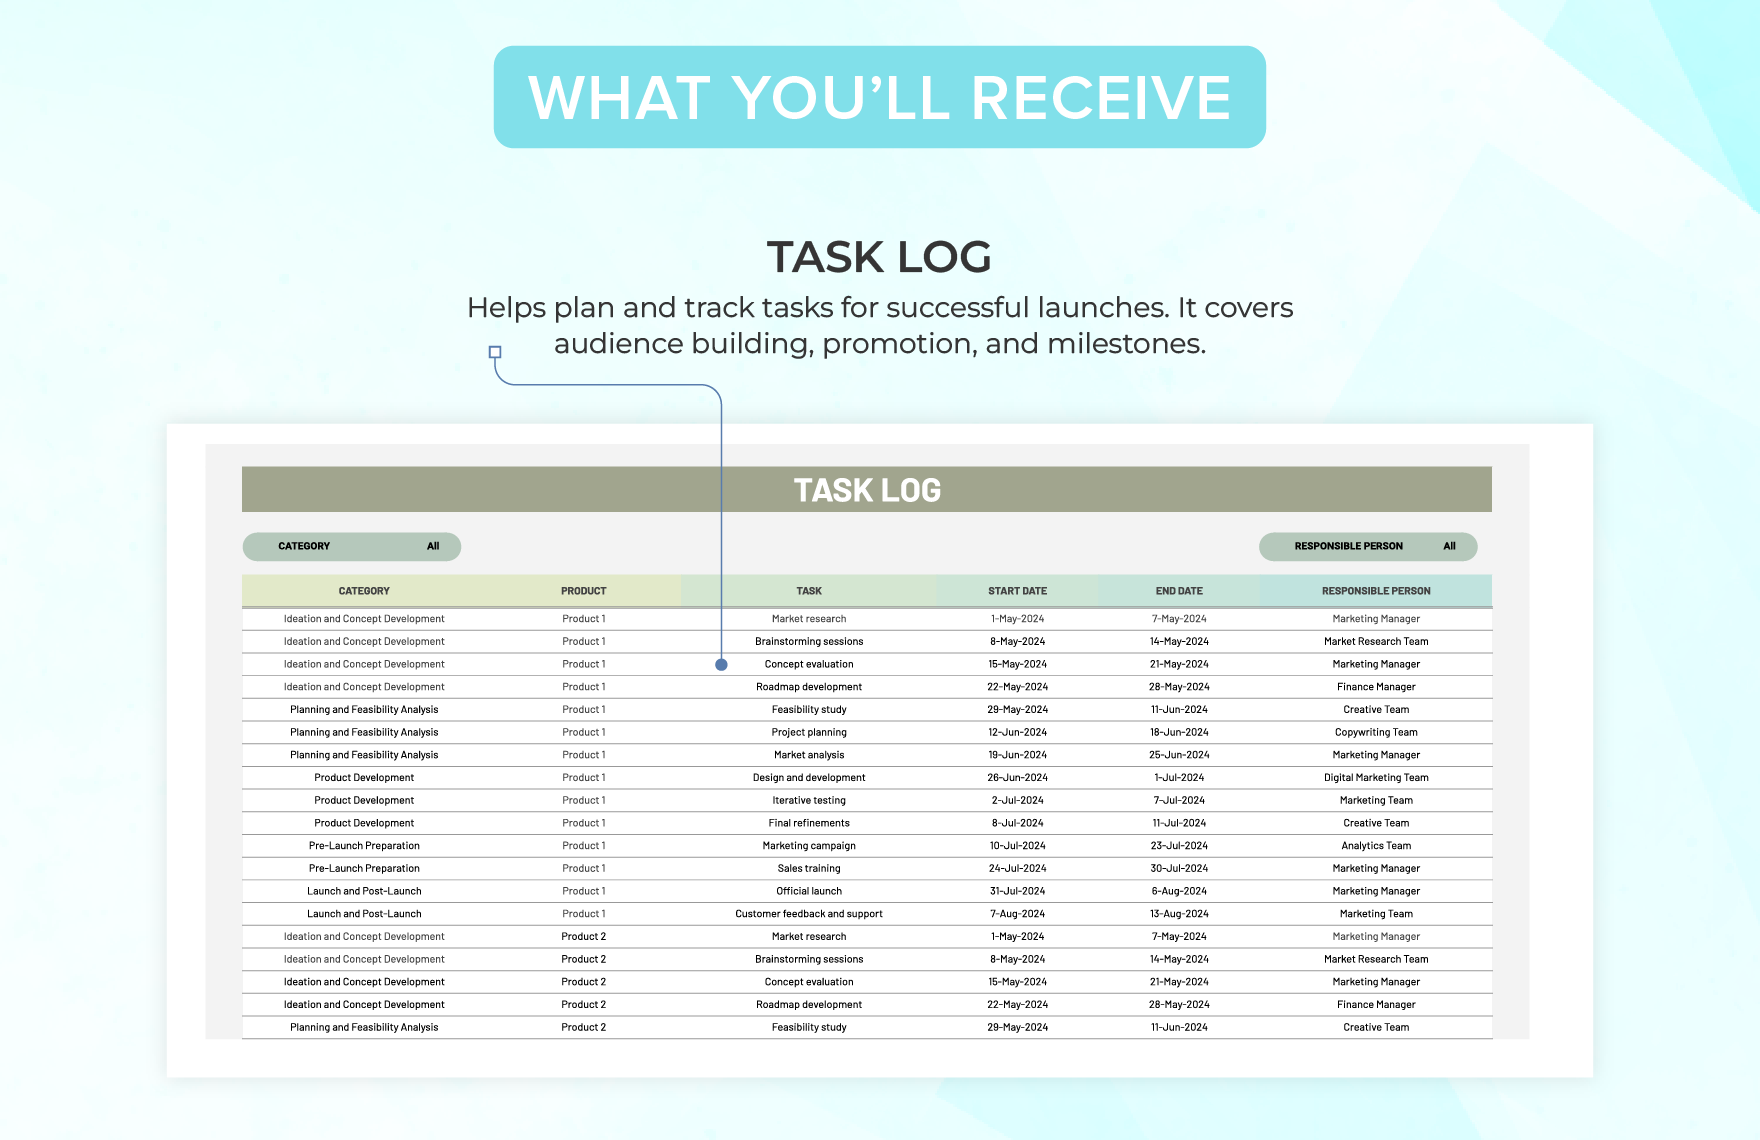Click the end date '23-Jul-2024'
1760x1140 pixels.
pyautogui.click(x=1179, y=846)
